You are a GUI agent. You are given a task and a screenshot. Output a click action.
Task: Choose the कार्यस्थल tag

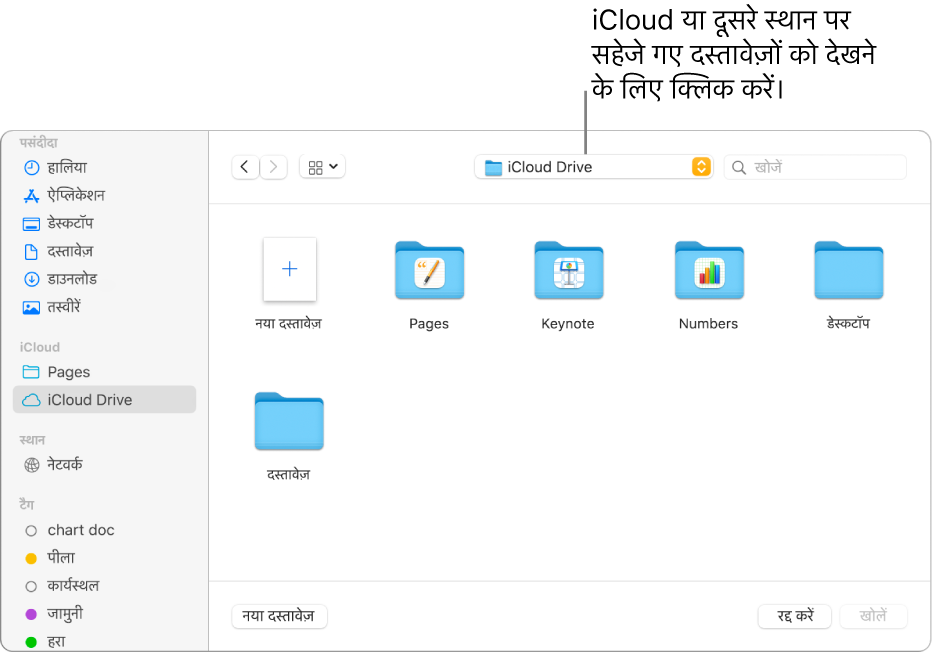click(x=105, y=586)
